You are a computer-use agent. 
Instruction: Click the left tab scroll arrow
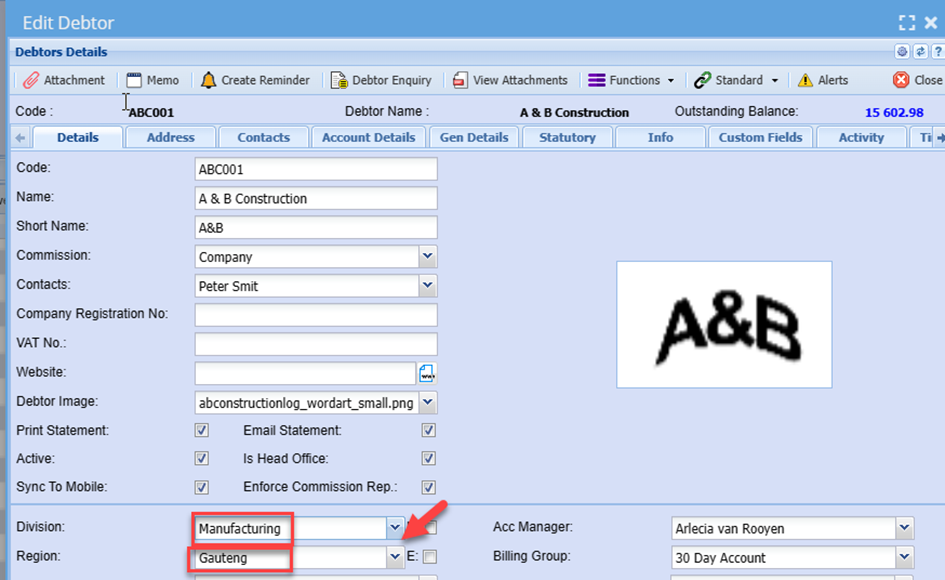coord(20,138)
